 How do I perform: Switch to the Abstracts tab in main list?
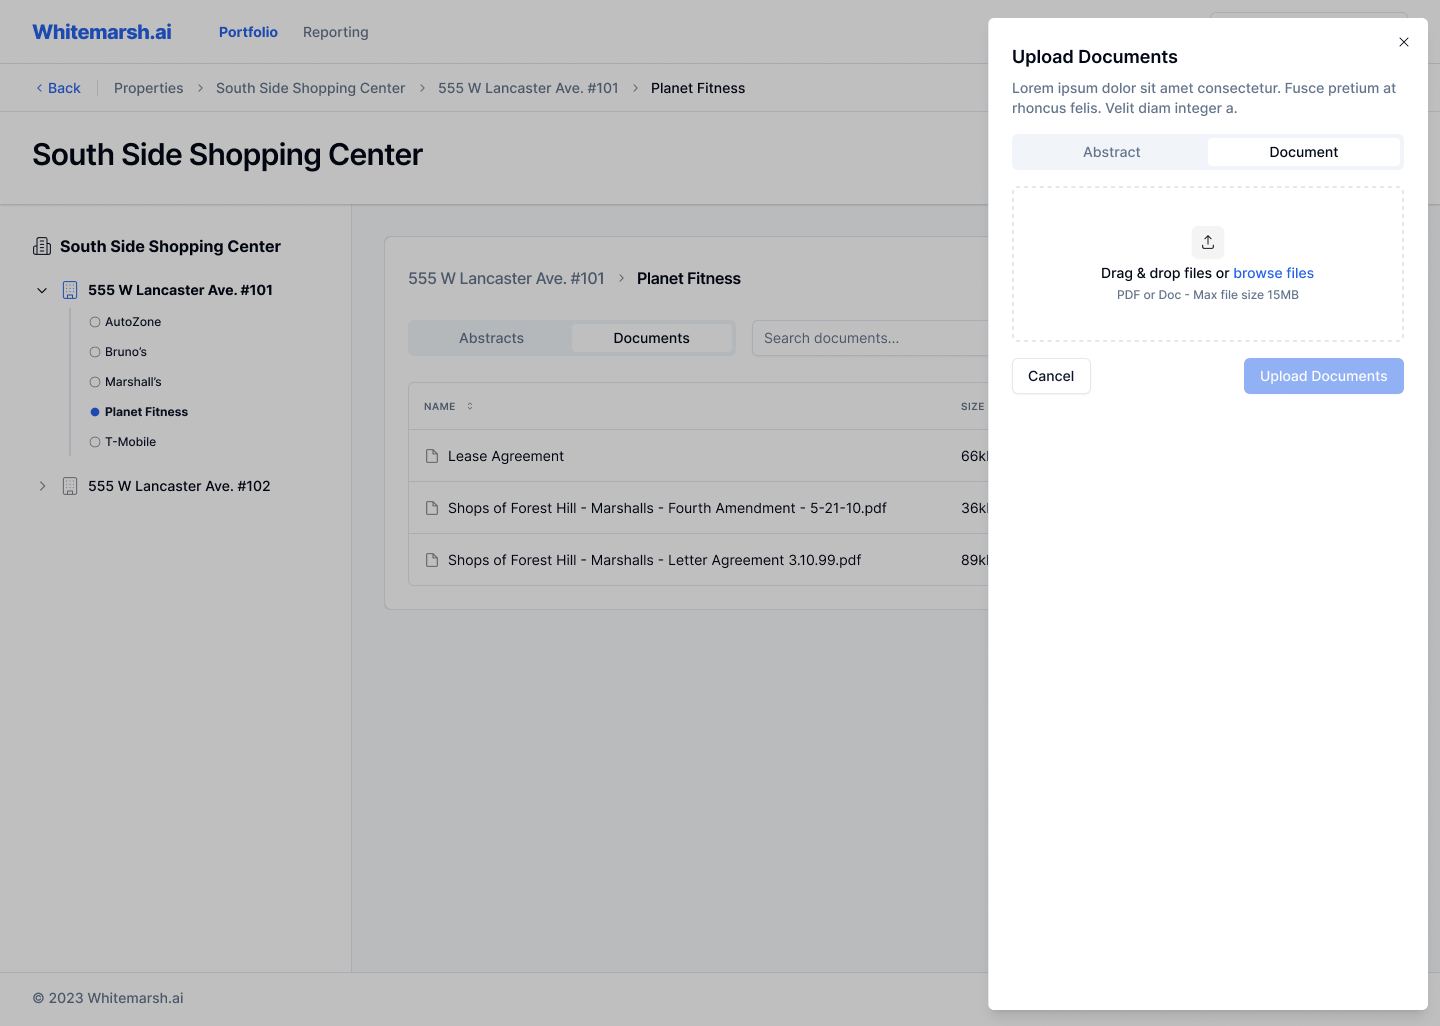pyautogui.click(x=491, y=338)
